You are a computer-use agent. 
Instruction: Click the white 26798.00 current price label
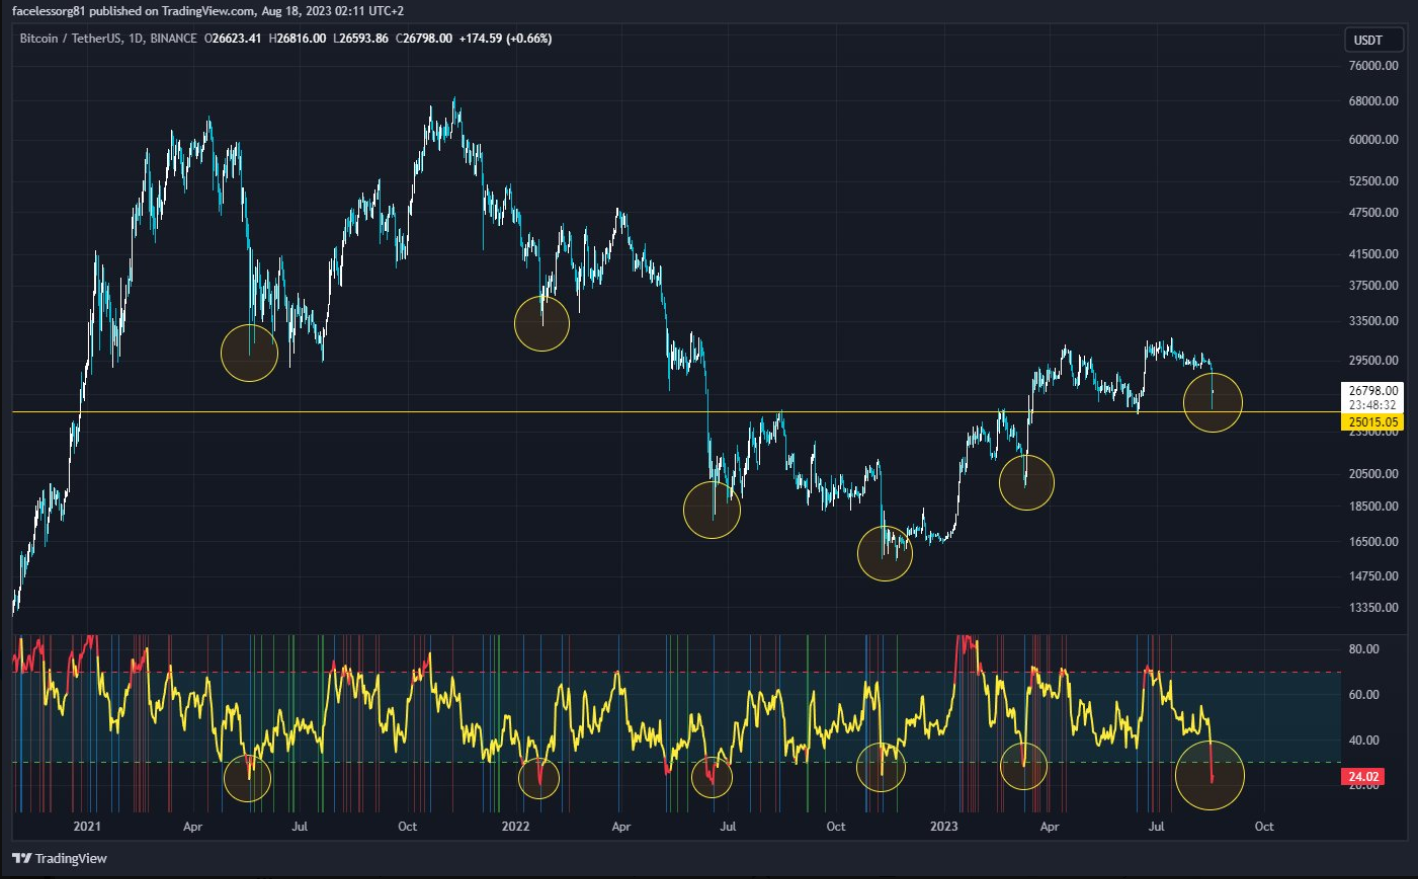click(1372, 391)
